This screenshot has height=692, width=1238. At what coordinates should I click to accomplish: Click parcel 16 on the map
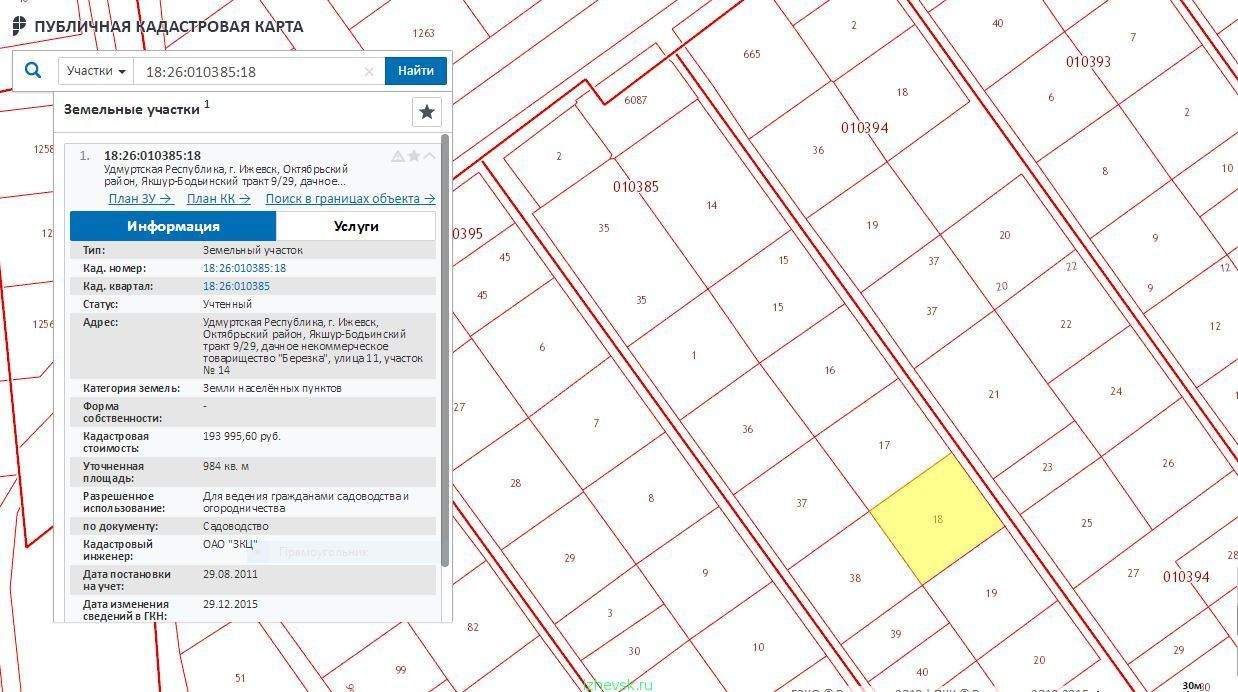(x=830, y=370)
